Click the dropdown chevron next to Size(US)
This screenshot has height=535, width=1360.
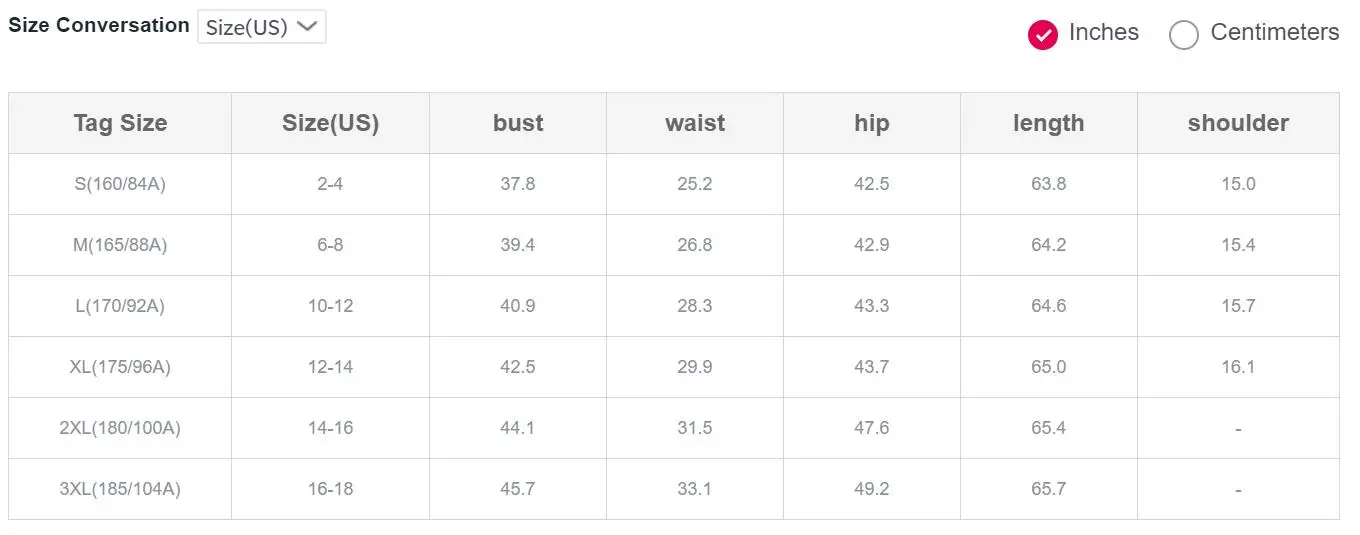click(x=308, y=27)
